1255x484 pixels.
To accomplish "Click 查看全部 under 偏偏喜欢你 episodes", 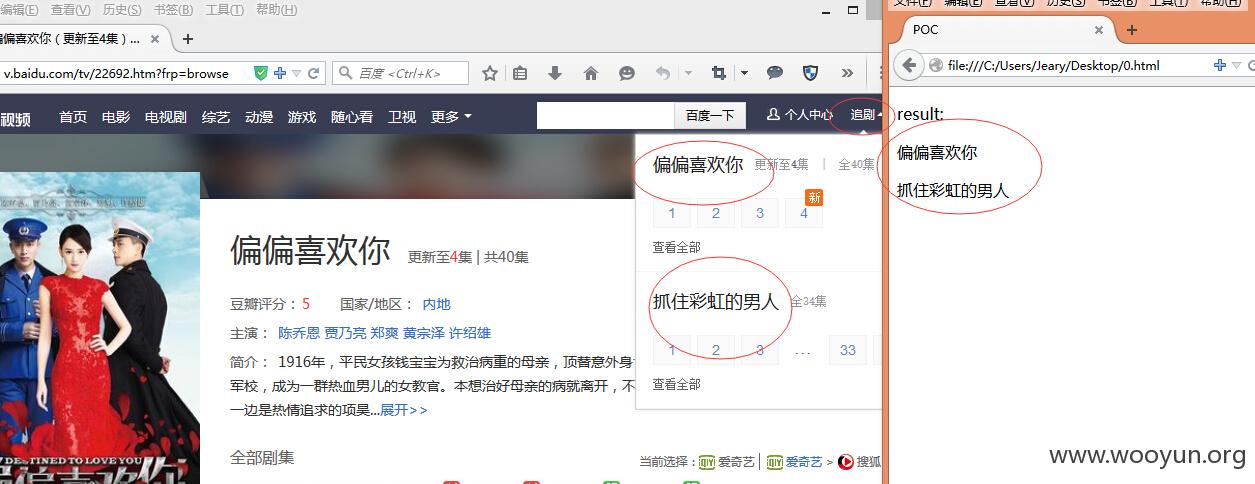I will [x=677, y=247].
